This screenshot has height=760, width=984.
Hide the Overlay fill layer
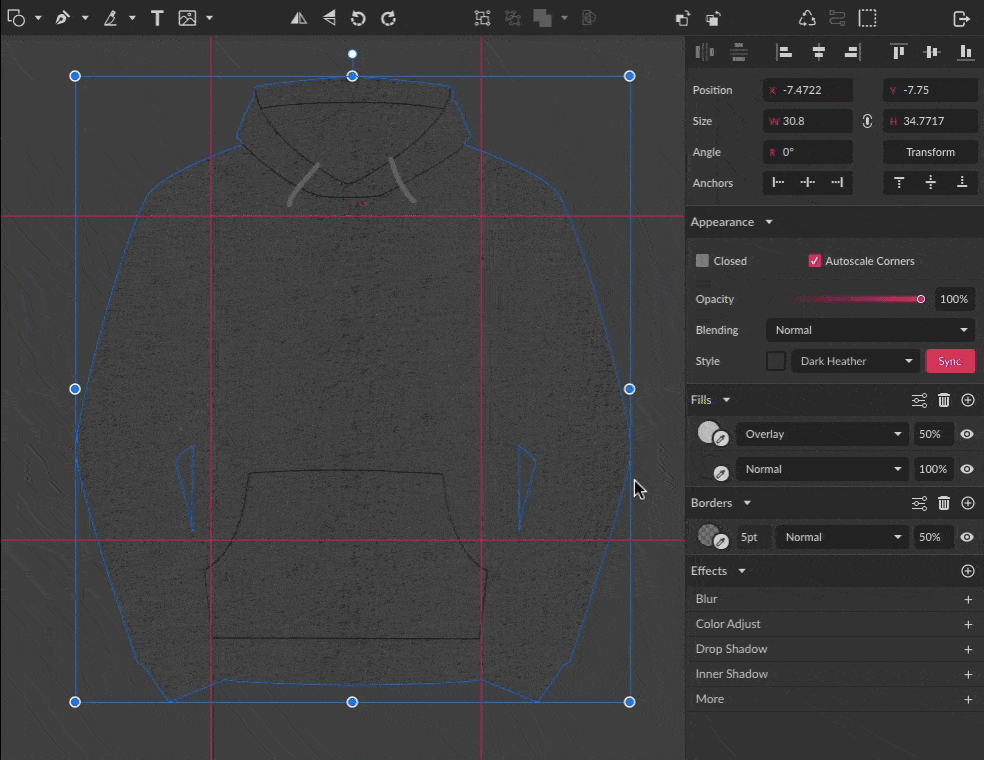pyautogui.click(x=967, y=434)
